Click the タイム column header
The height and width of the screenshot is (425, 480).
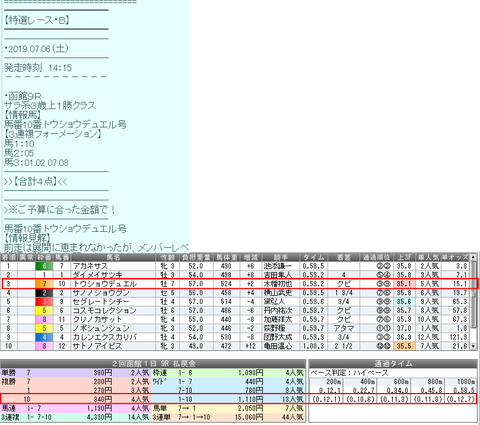coord(314,257)
